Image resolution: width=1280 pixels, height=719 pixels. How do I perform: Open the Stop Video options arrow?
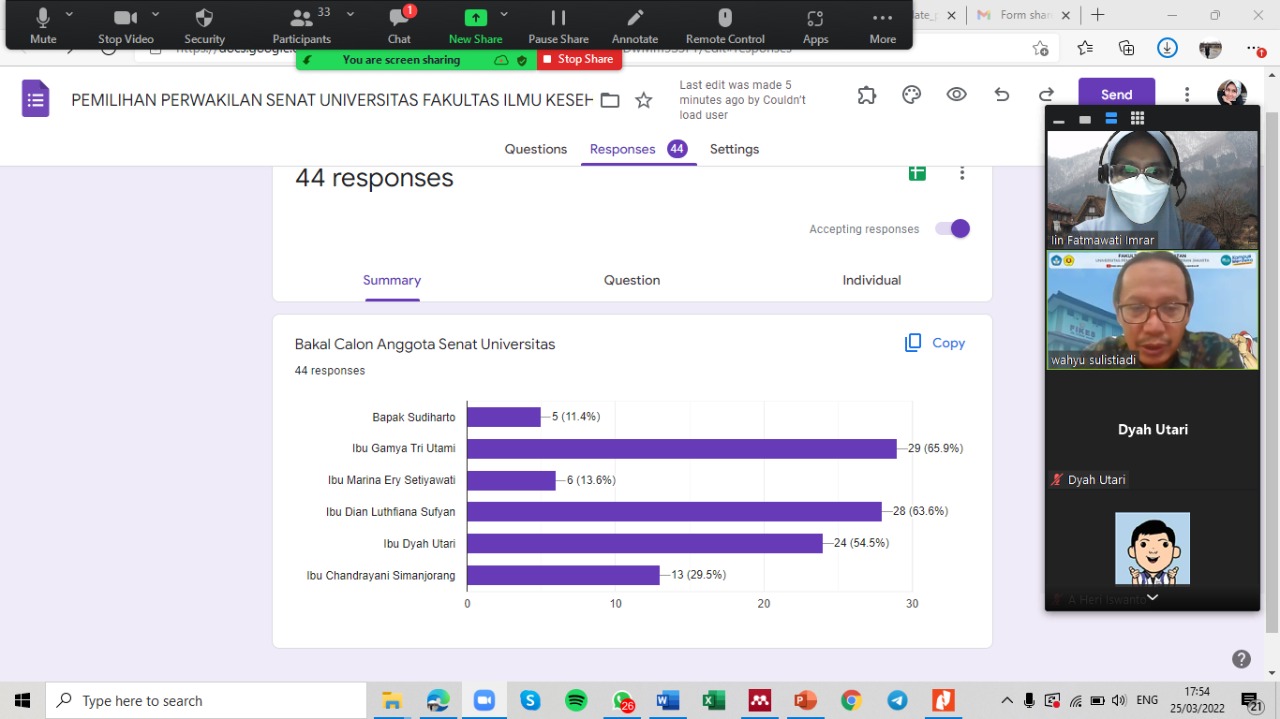click(x=156, y=15)
